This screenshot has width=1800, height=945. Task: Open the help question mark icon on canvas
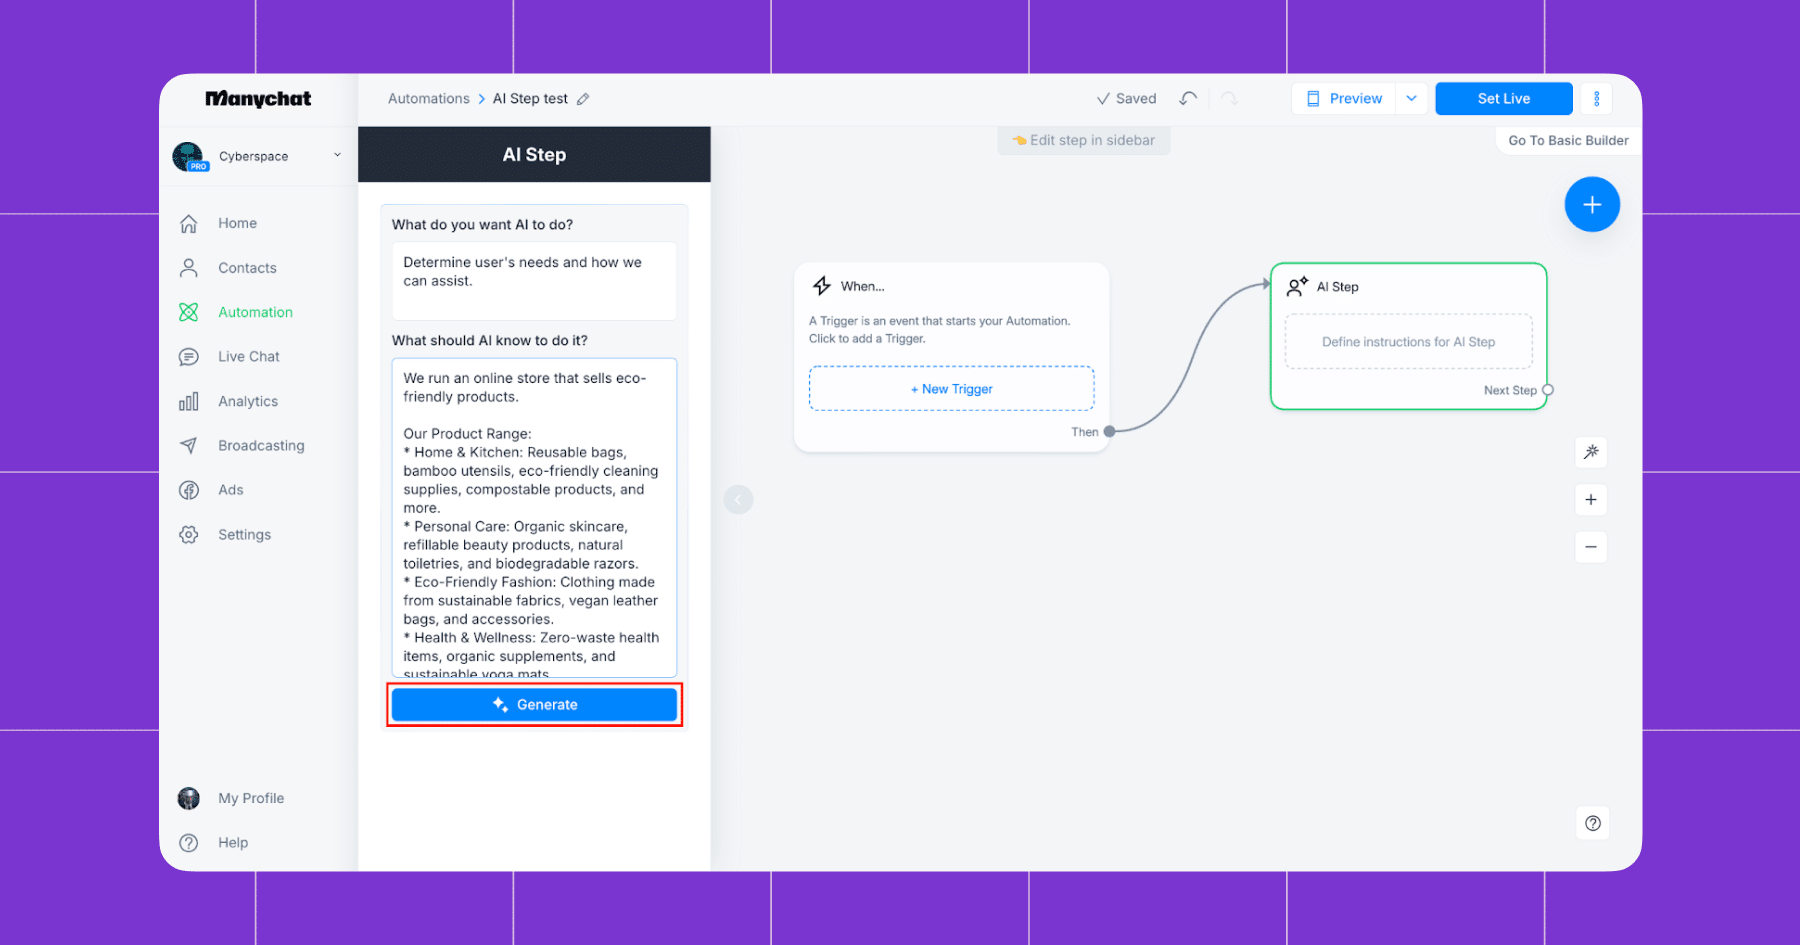tap(1593, 823)
